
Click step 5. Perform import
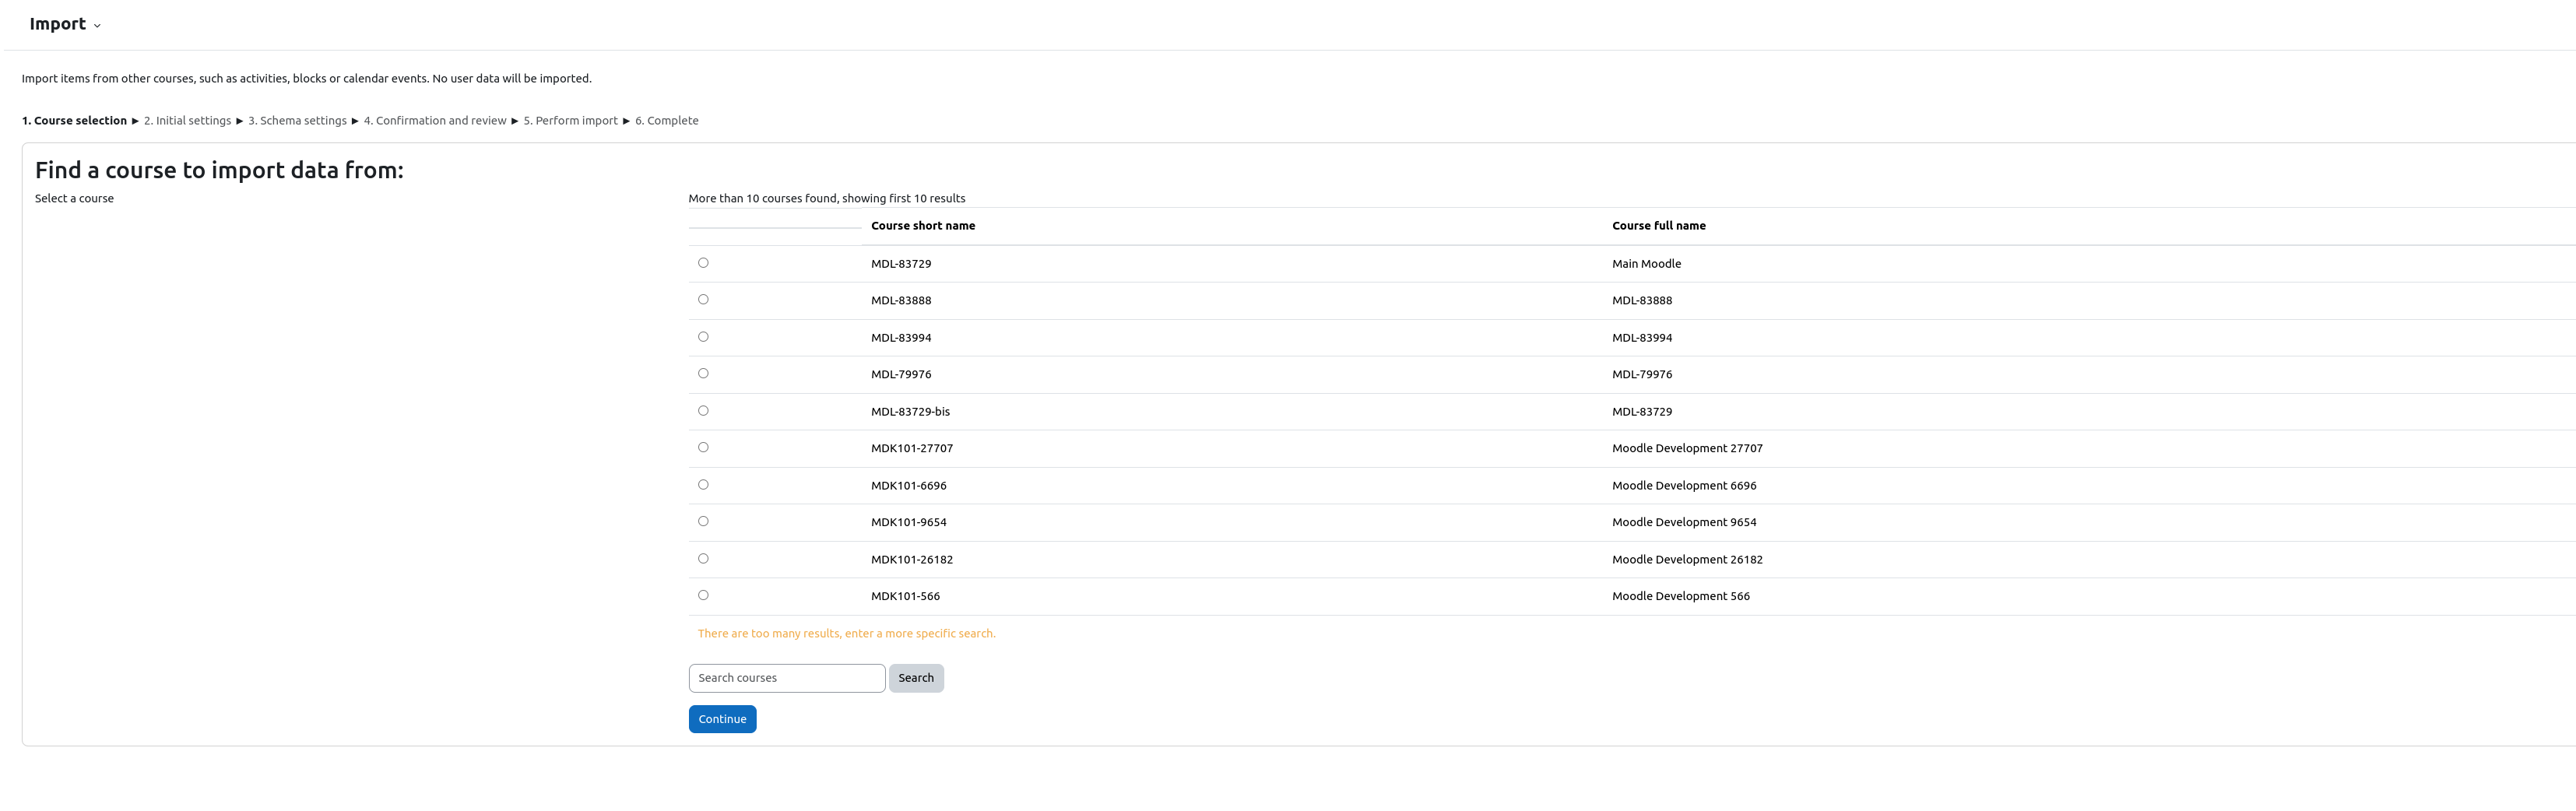(x=571, y=121)
